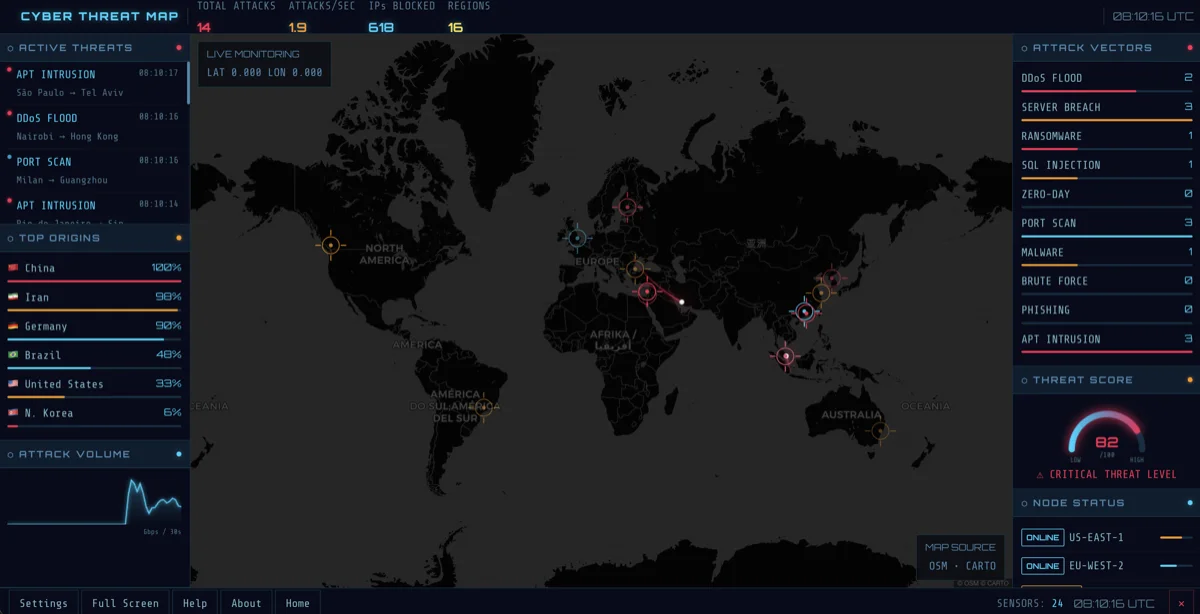Screen dimensions: 1200x614
Task: Click the red X button in the bottom bar
Action: click(x=1181, y=603)
